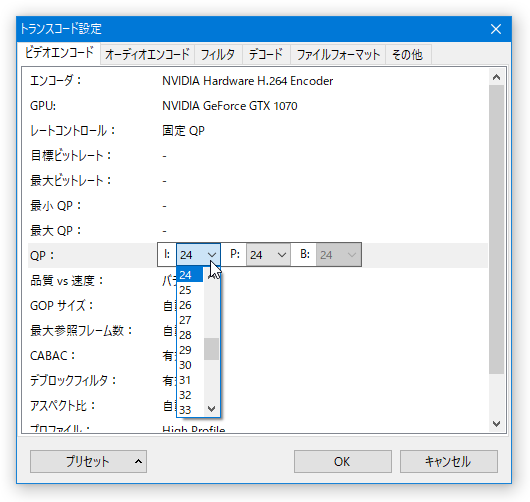This screenshot has width=530, height=502.
Task: Select the デブロックフィルタ row label
Action: click(x=73, y=381)
